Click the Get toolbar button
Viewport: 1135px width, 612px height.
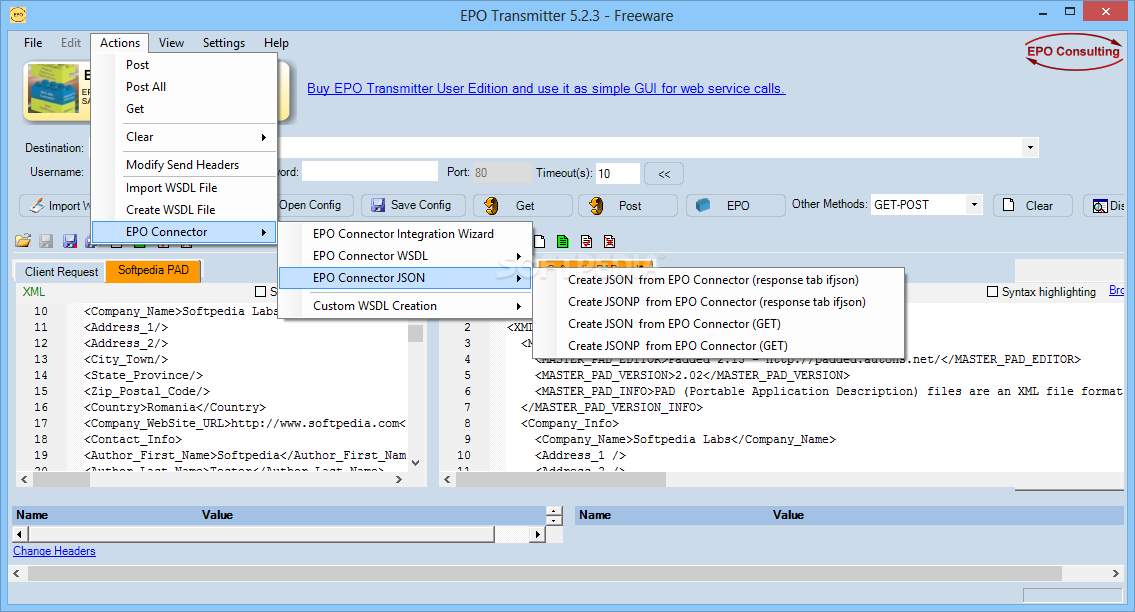pos(523,206)
